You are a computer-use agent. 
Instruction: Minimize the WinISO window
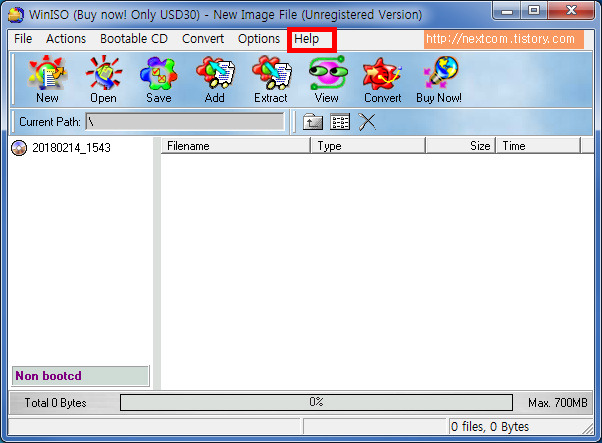(x=506, y=11)
